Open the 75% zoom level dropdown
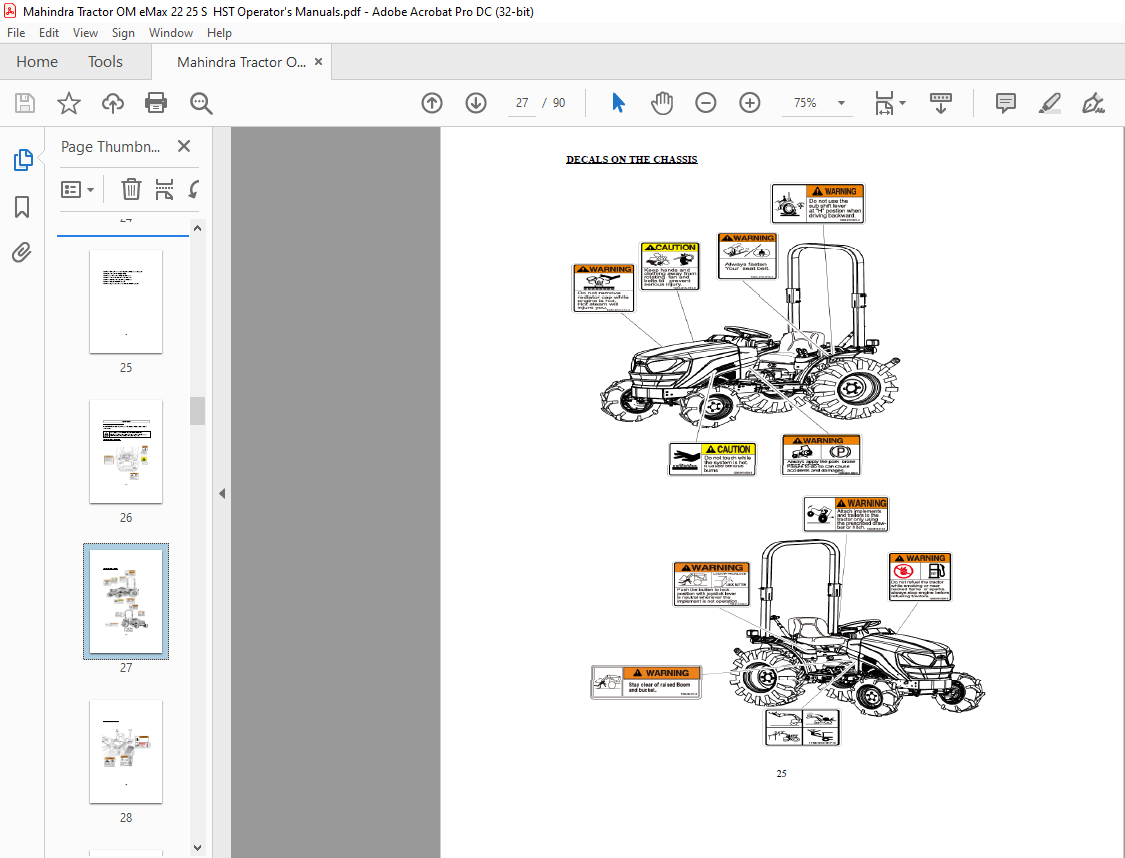 pyautogui.click(x=841, y=103)
